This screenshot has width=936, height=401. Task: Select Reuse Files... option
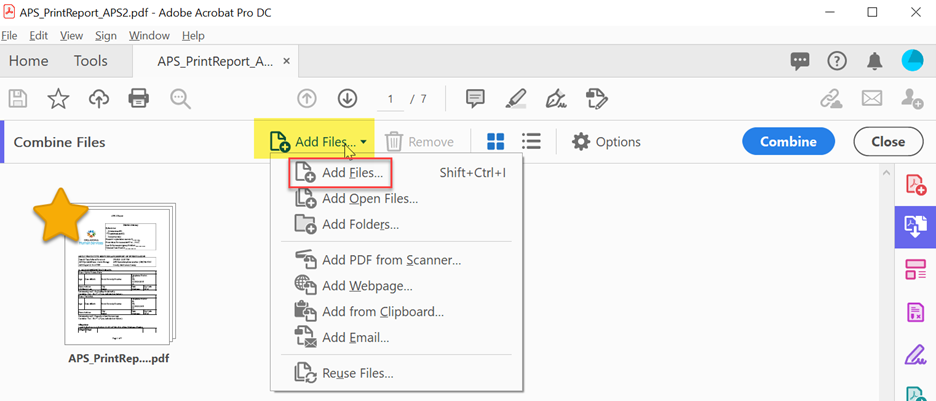coord(397,374)
